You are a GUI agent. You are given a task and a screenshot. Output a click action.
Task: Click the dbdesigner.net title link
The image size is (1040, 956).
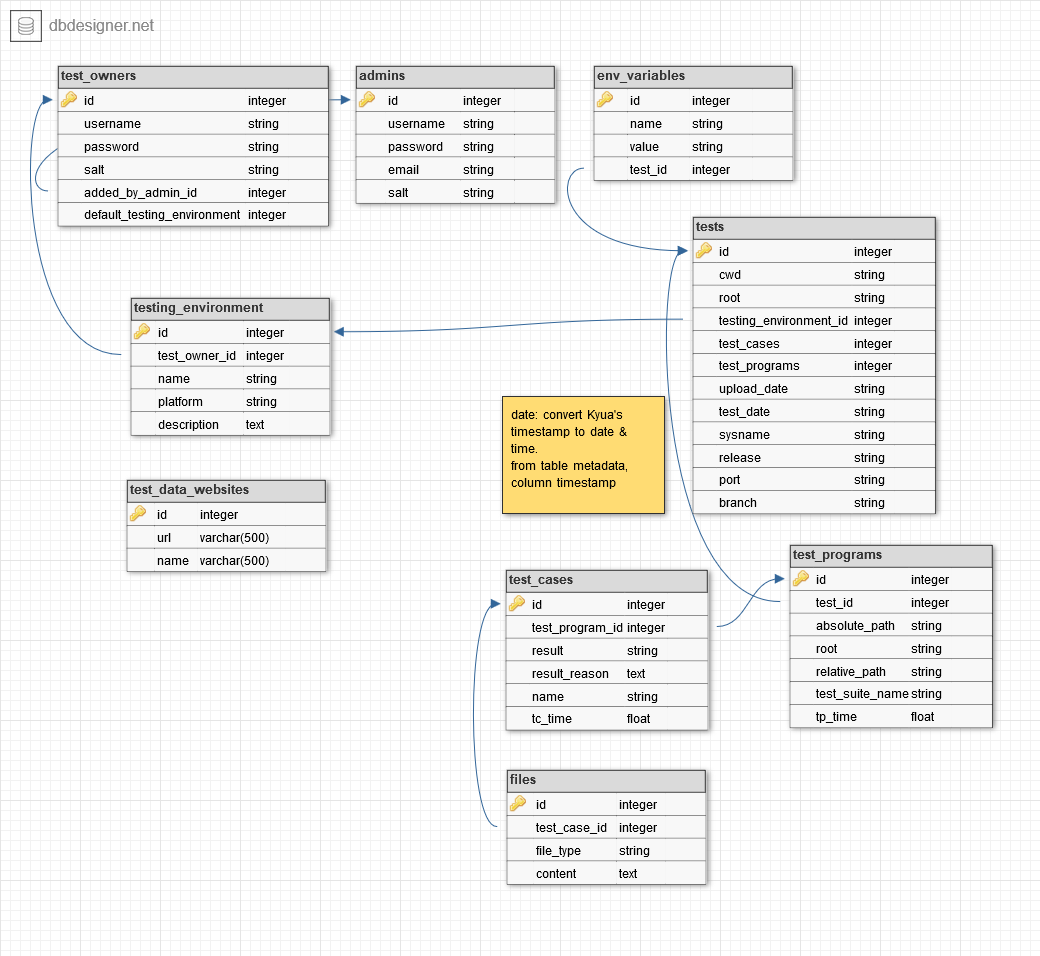coord(101,26)
